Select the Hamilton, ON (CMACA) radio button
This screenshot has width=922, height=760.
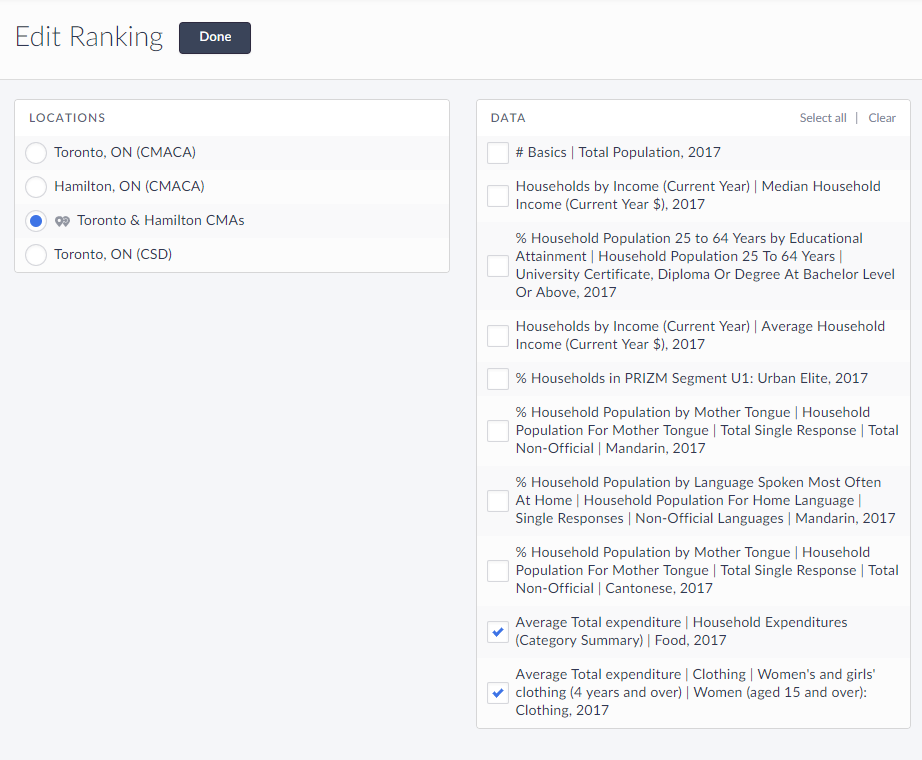pos(36,187)
